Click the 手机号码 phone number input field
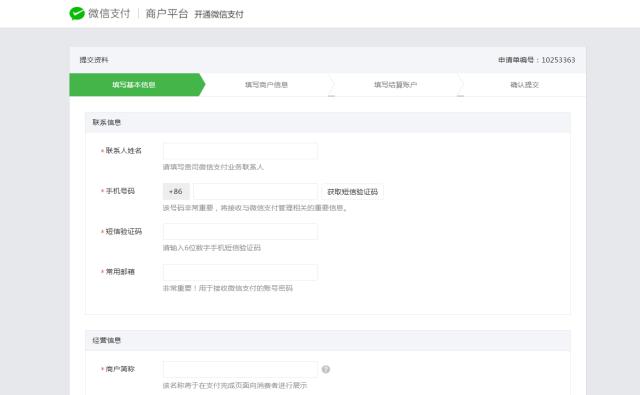Image resolution: width=640 pixels, height=395 pixels. pos(256,192)
